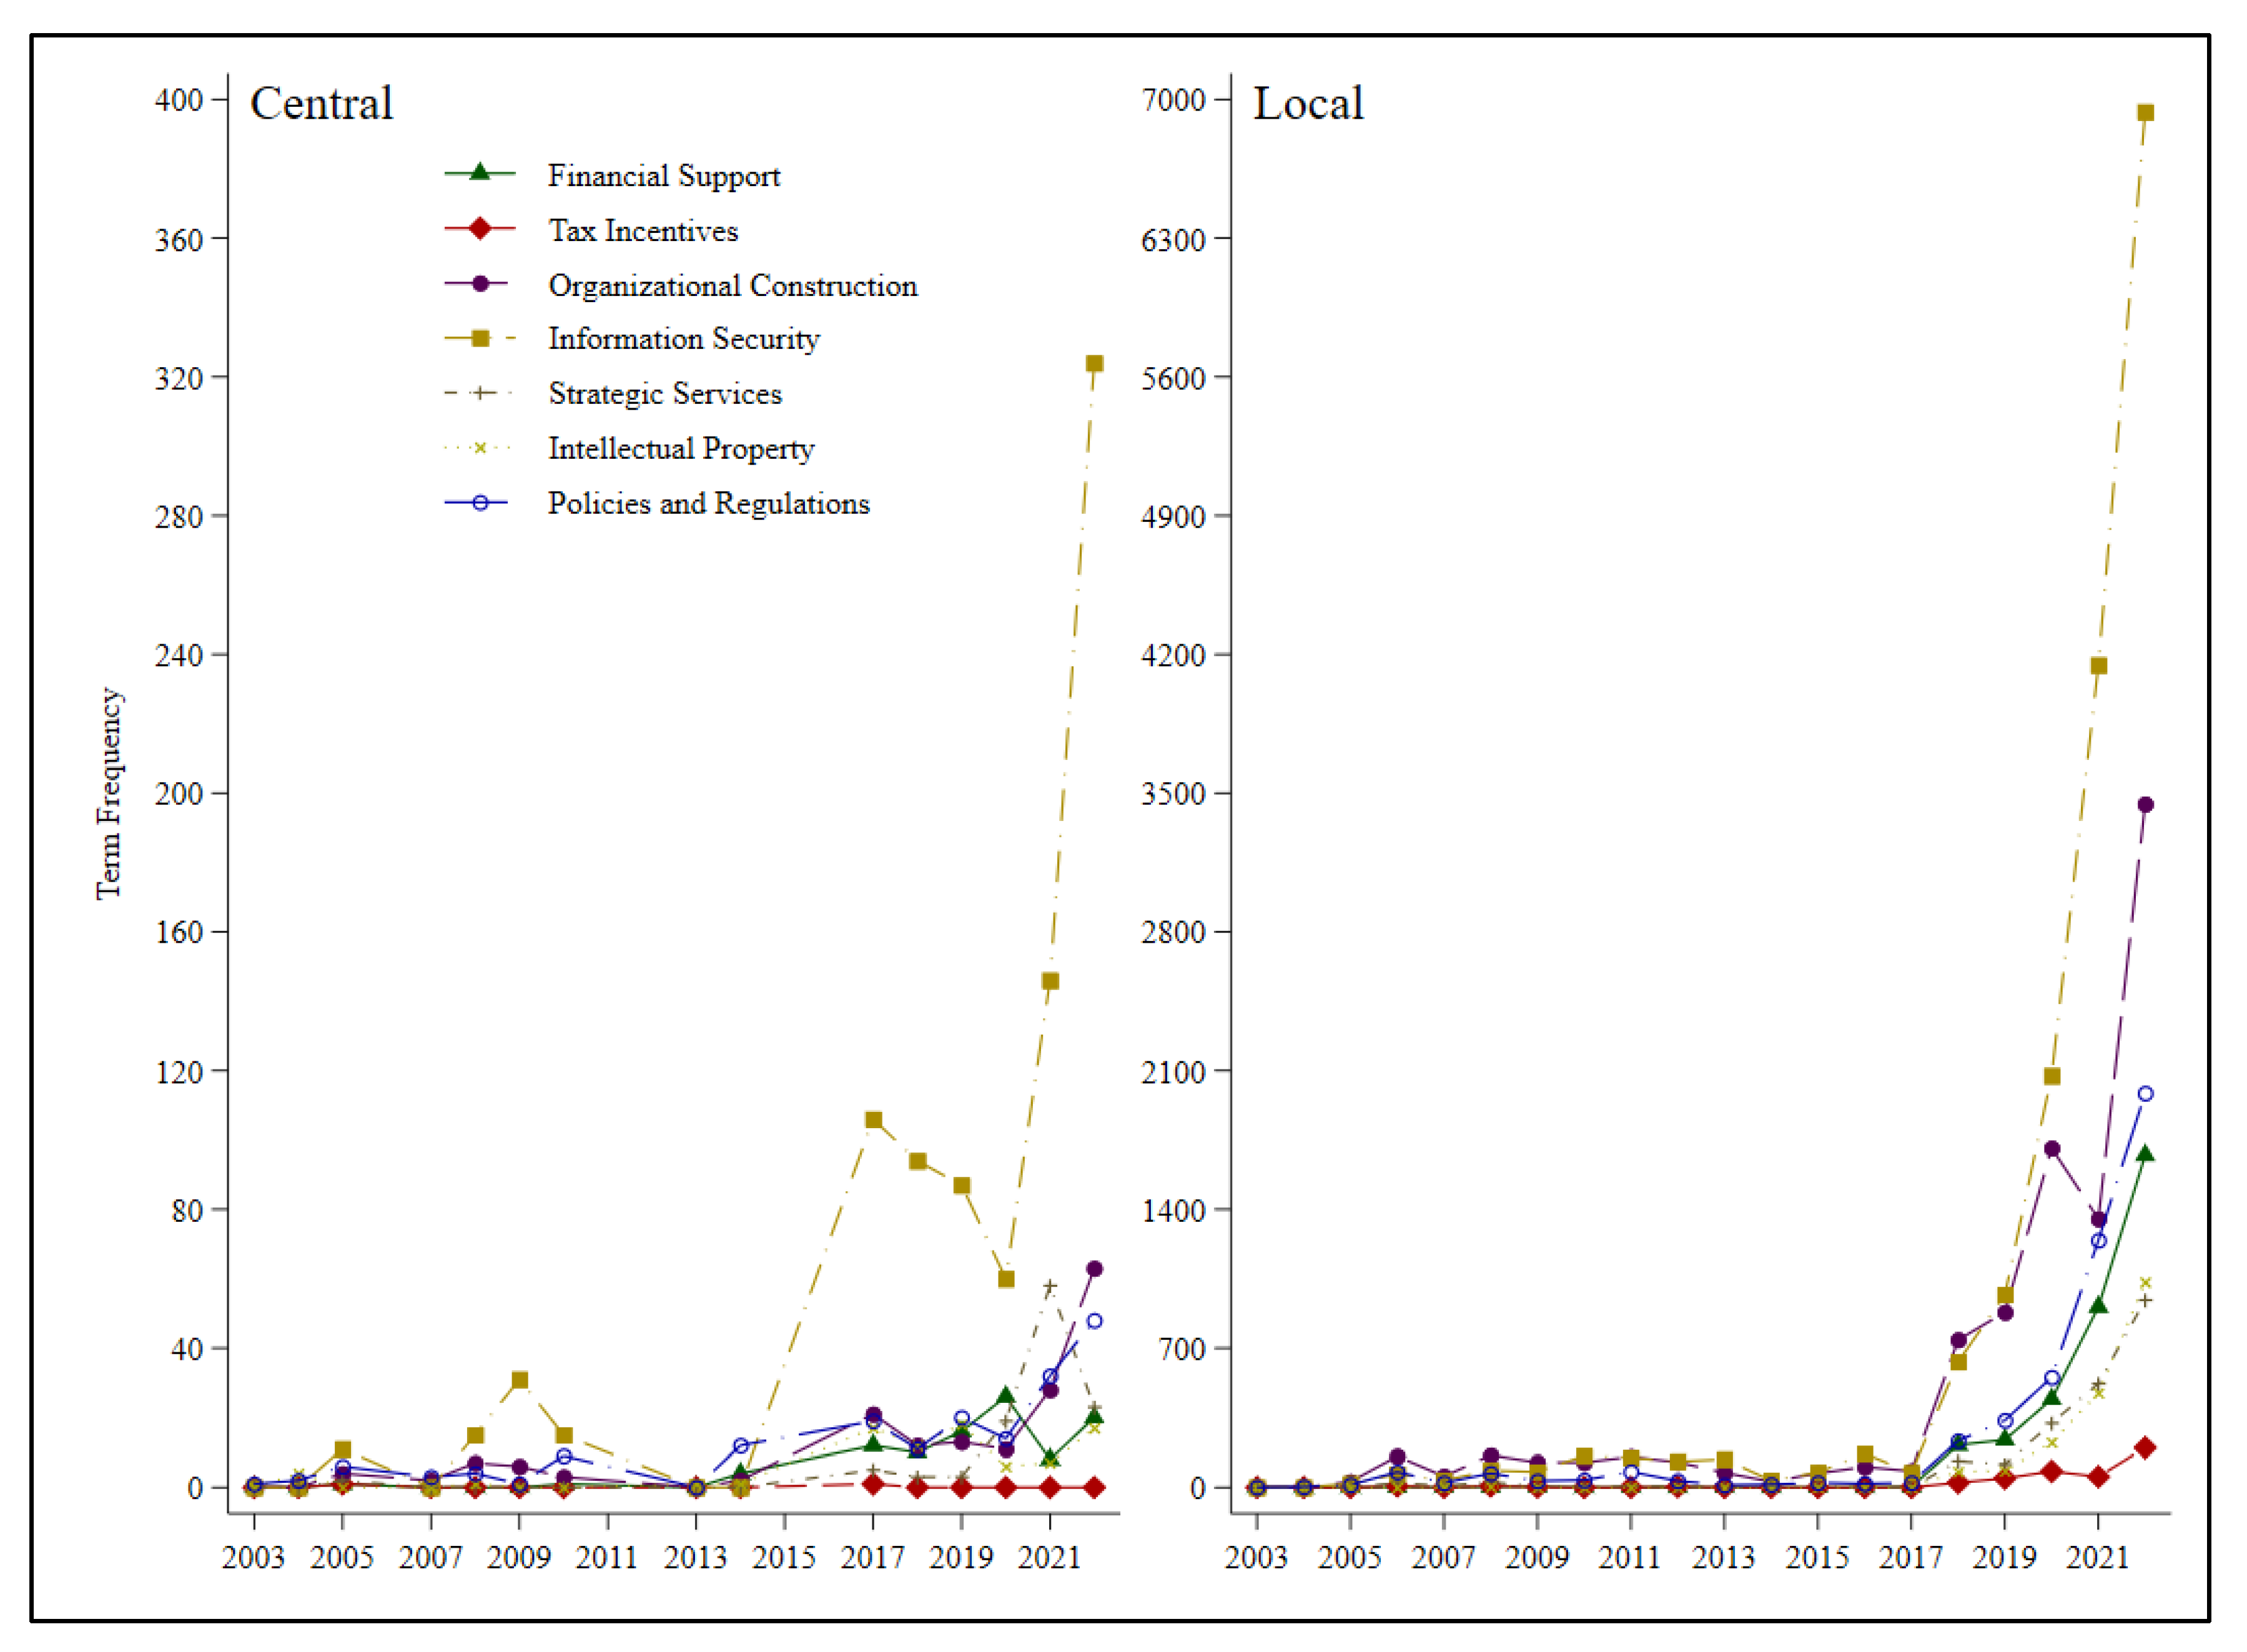Click the 2013 label on Local x-axis
Viewport: 2247px width, 1652px height.
pyautogui.click(x=1724, y=1557)
